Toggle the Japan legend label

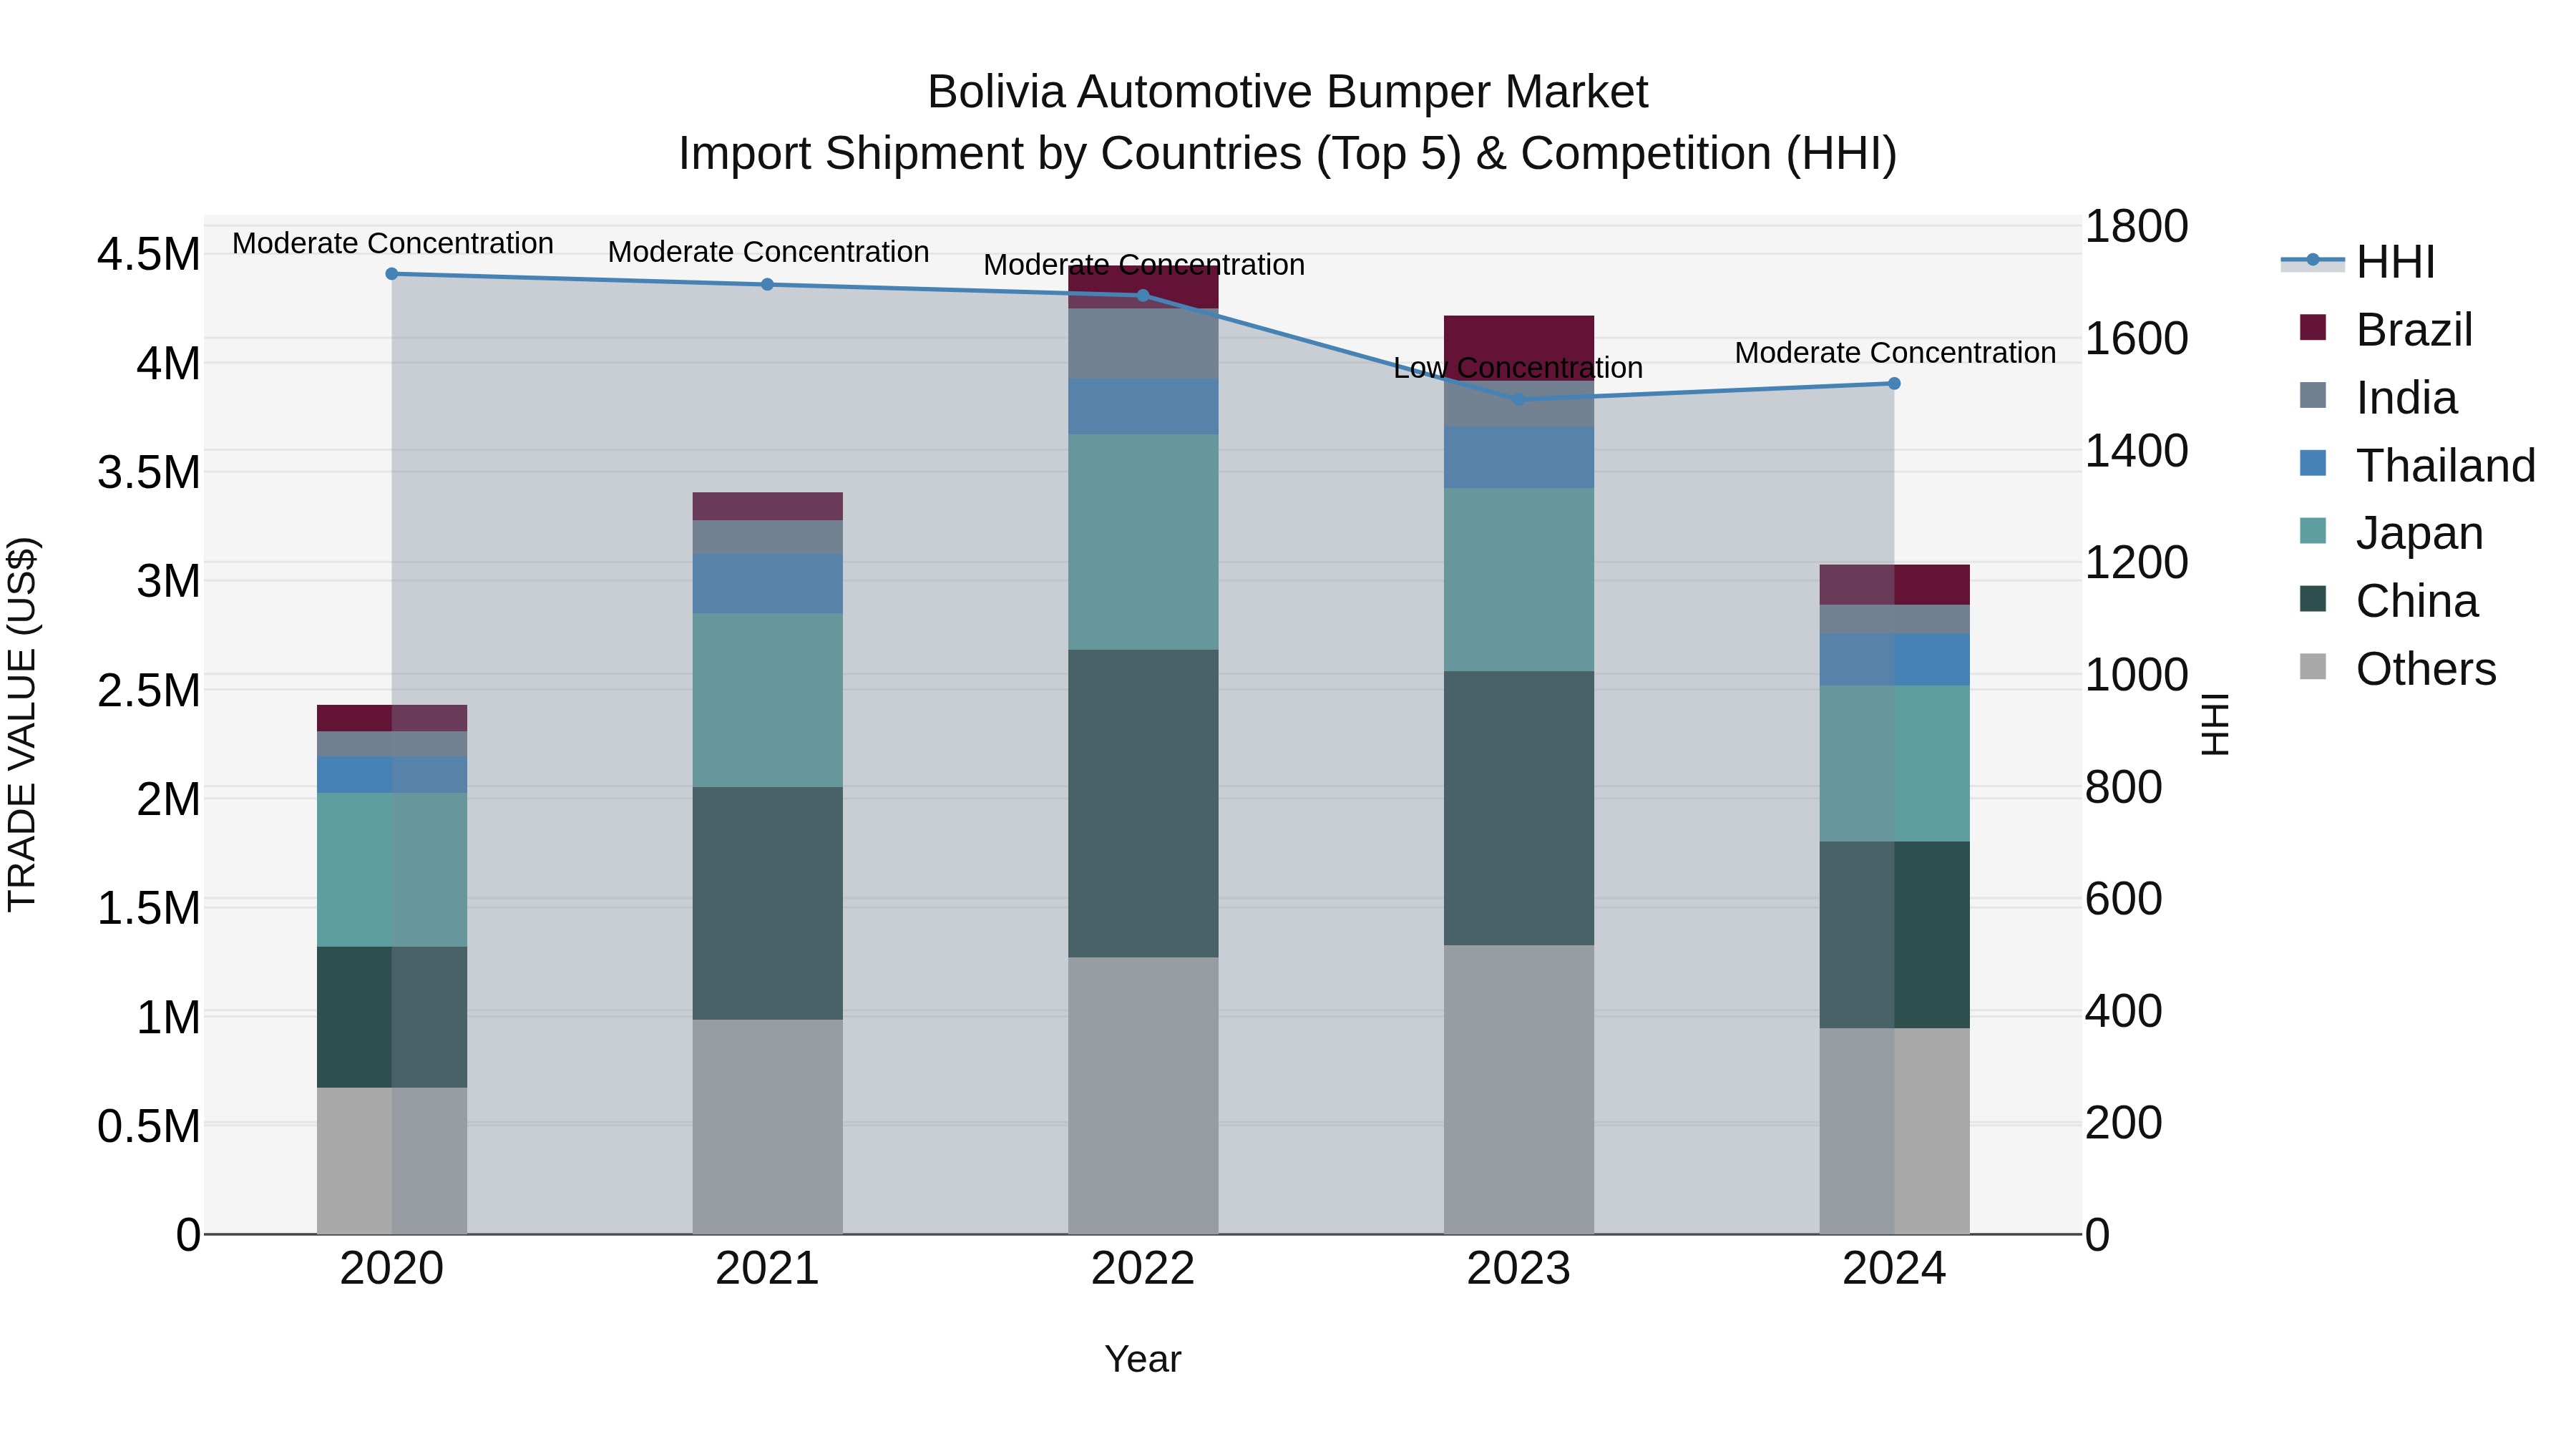point(2419,533)
